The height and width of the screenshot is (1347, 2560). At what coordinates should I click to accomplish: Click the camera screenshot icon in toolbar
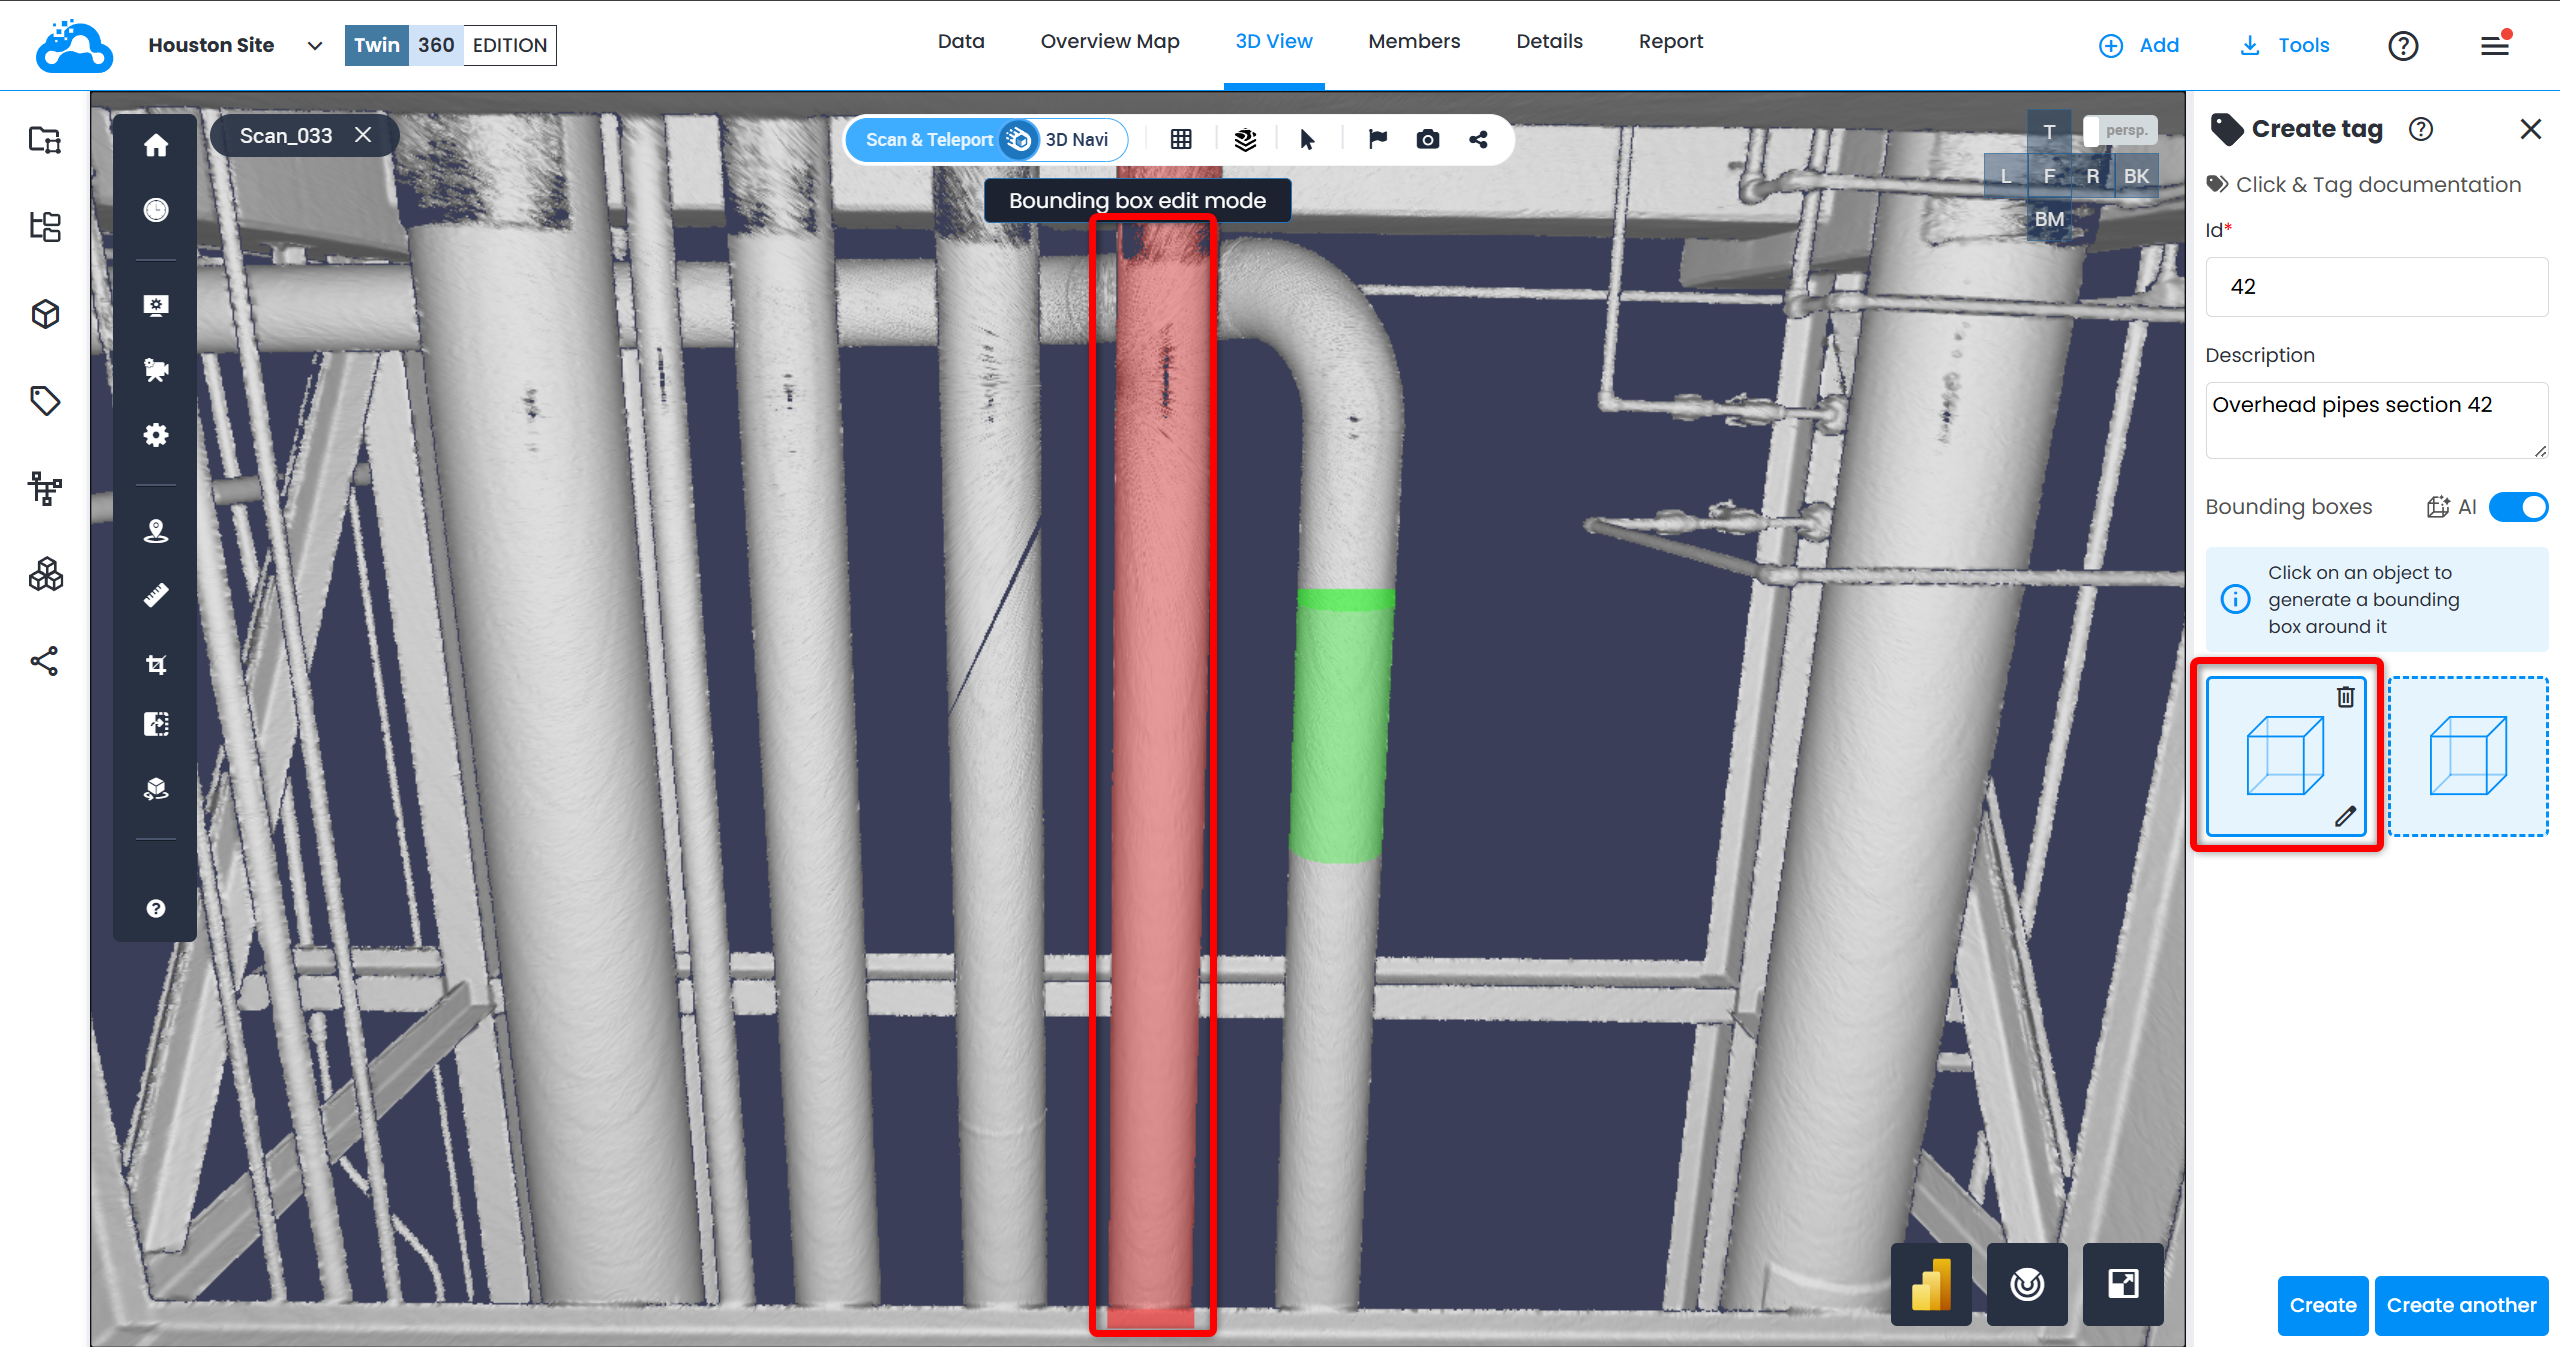pos(1427,140)
